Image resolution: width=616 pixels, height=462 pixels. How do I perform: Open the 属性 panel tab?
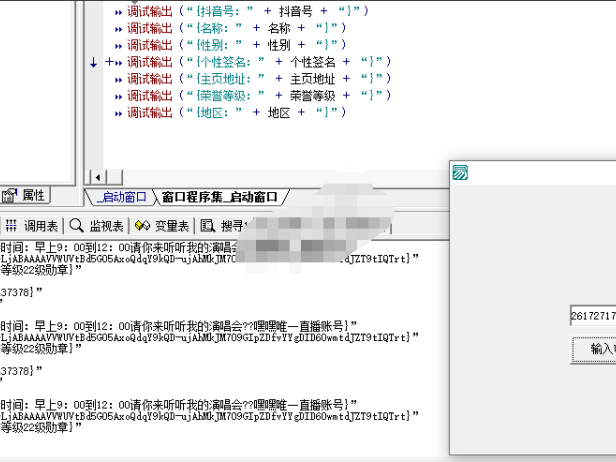(24, 195)
